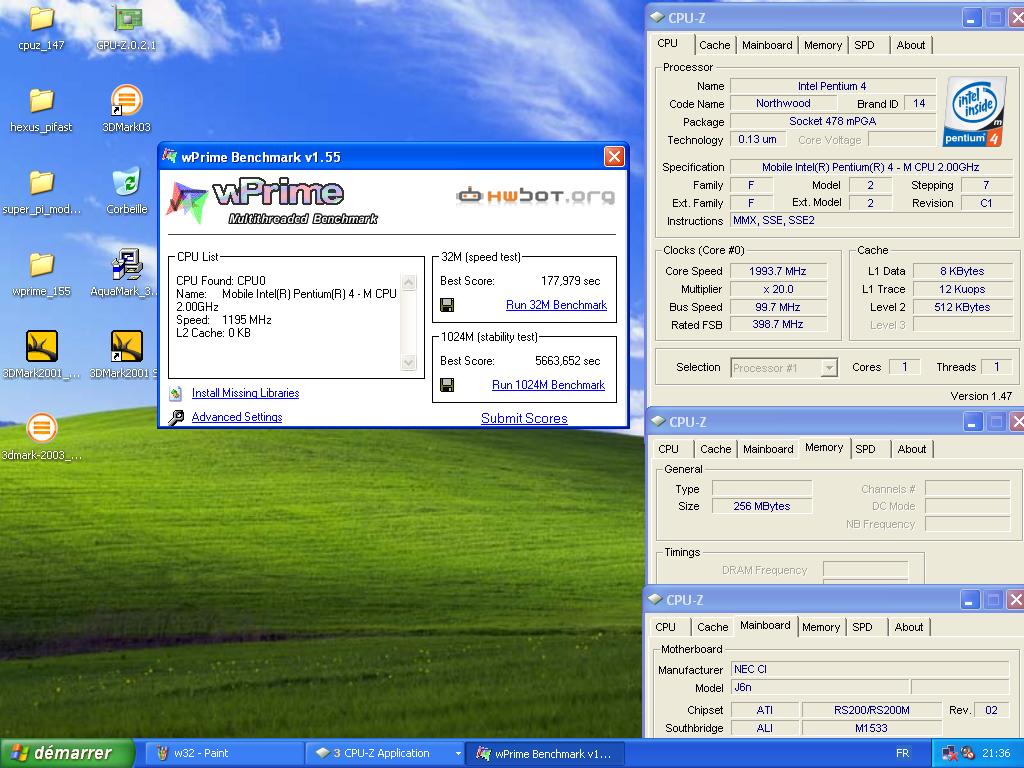Screen dimensions: 1024x768
Task: Open the CPU tab in CPU-Z Memory window
Action: click(668, 449)
